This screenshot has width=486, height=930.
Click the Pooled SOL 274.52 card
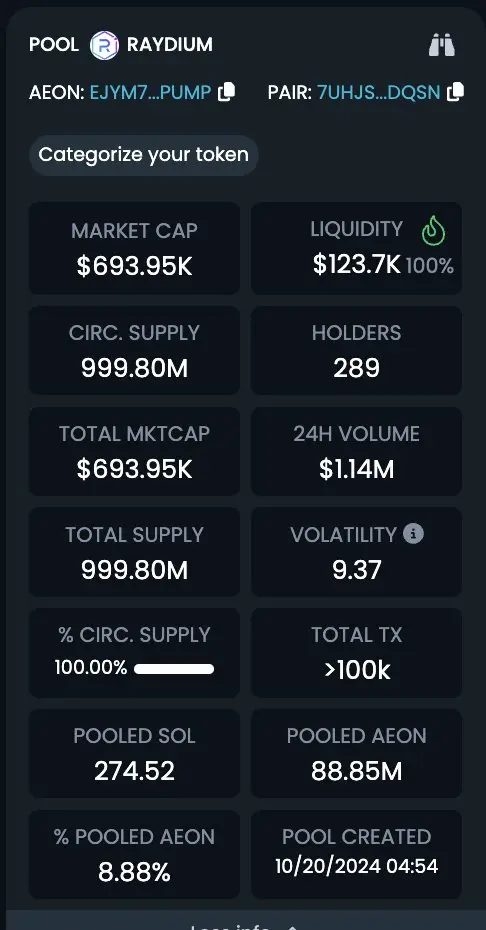tap(134, 753)
